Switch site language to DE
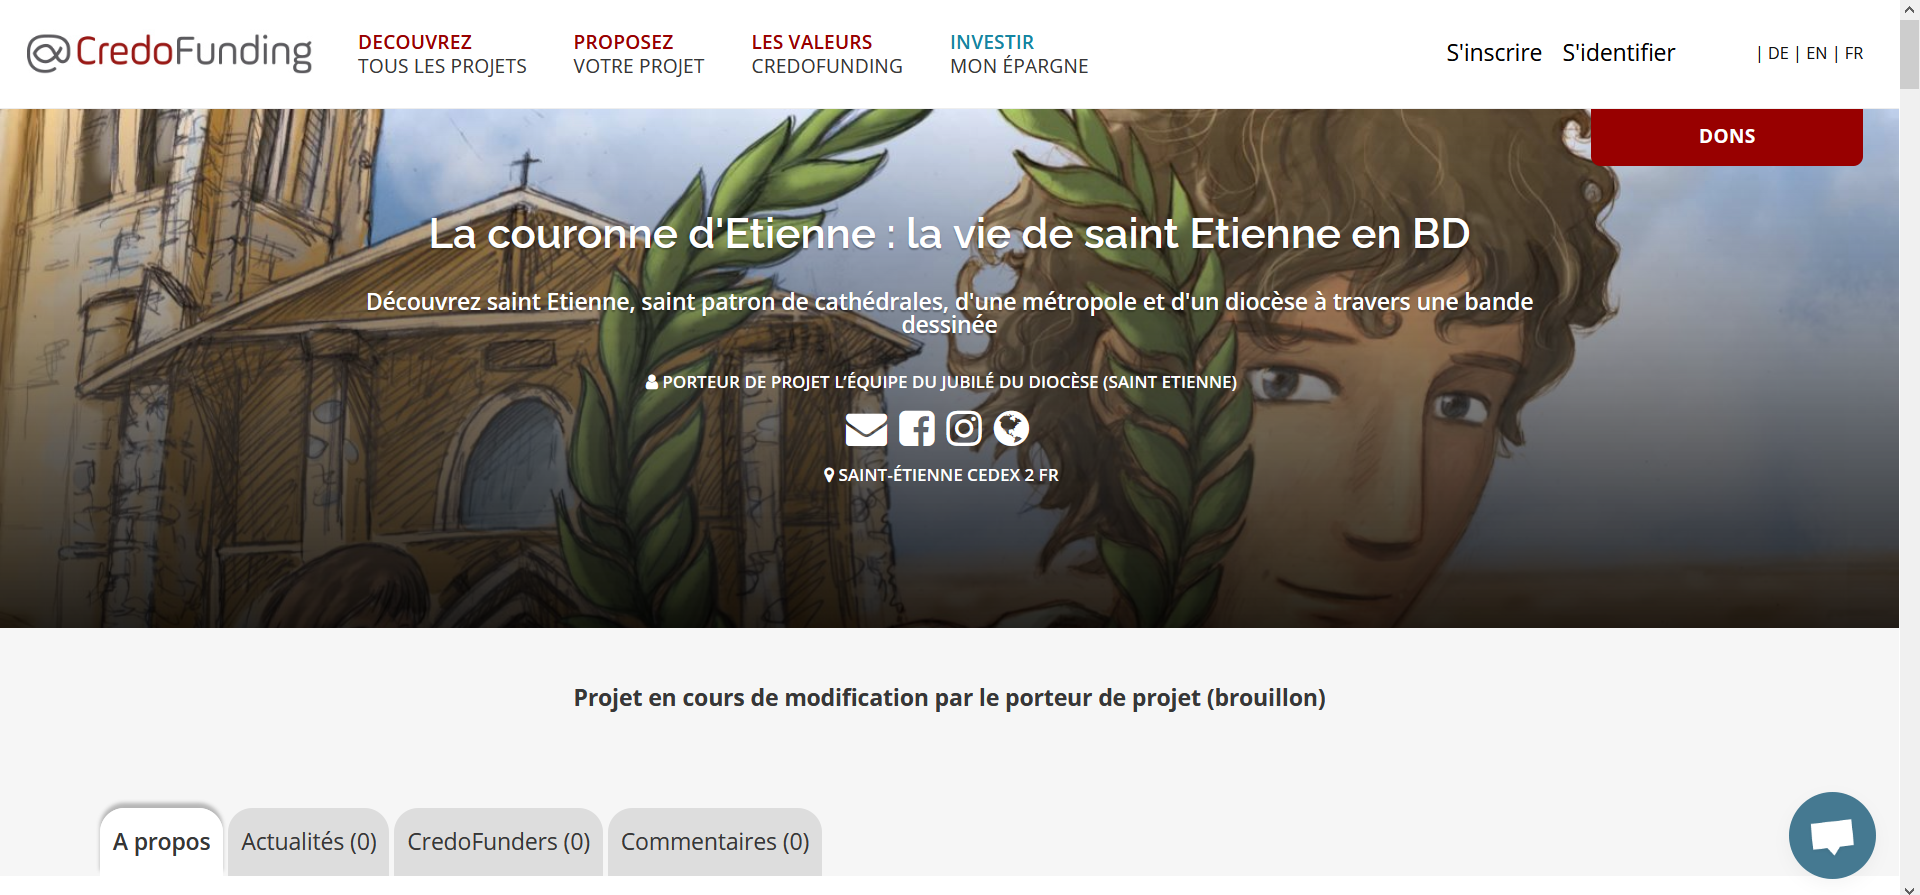The width and height of the screenshot is (1920, 895). click(x=1778, y=54)
